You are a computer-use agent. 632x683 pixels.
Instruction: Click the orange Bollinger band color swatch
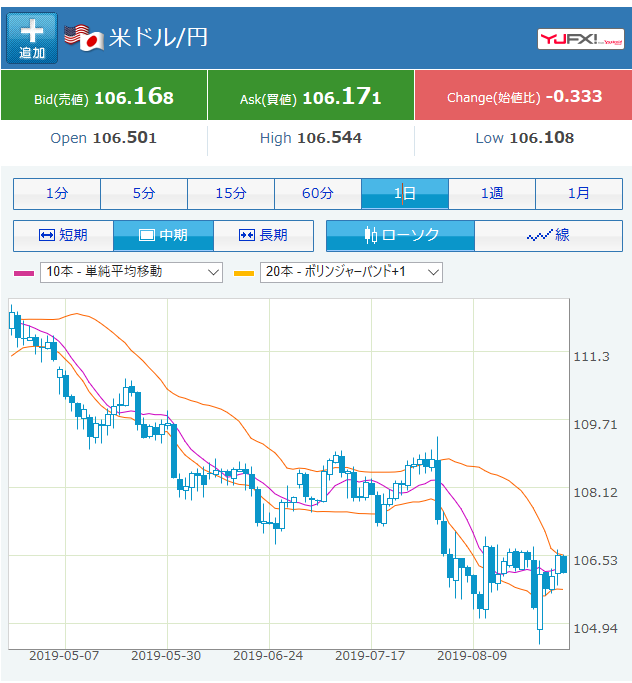click(243, 272)
